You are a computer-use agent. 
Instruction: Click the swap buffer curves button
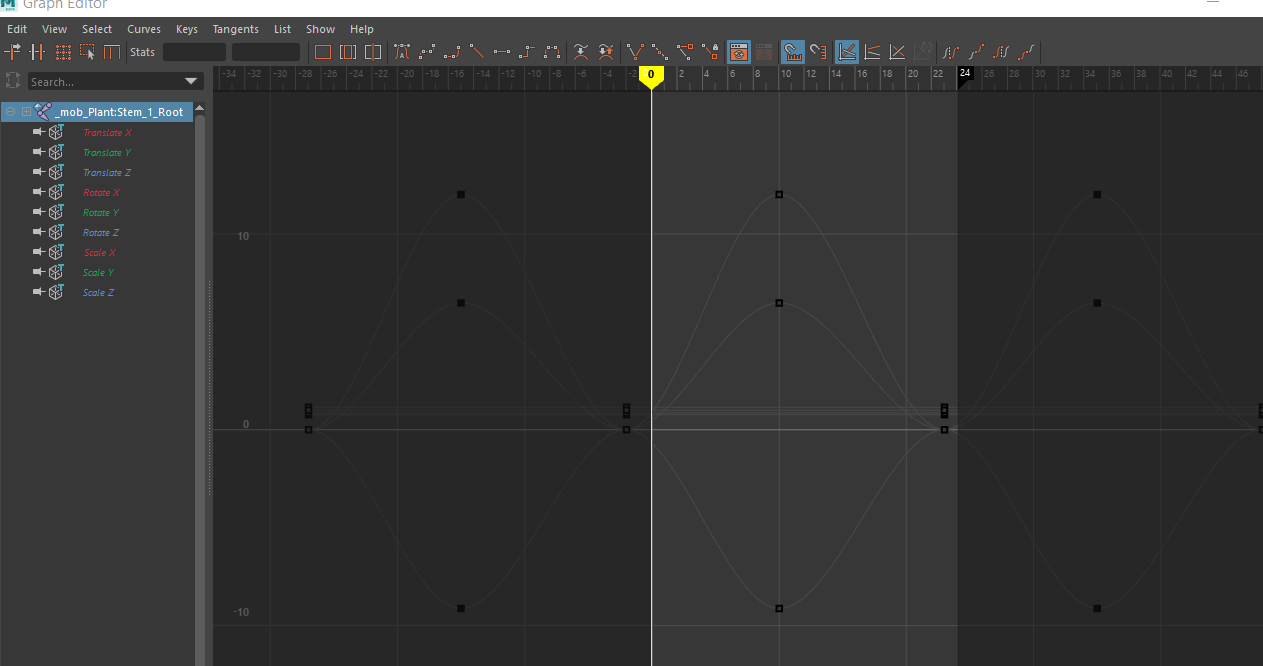pyautogui.click(x=606, y=51)
